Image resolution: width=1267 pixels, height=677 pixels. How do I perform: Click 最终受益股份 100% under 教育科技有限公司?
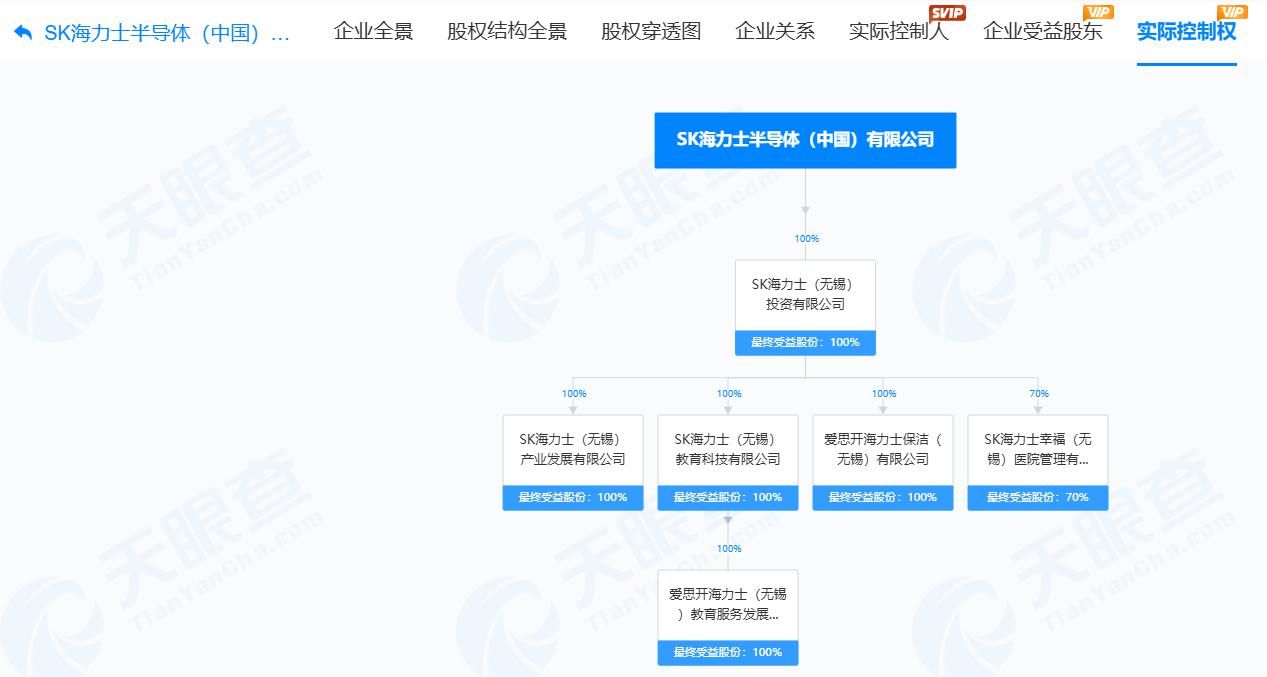click(728, 498)
